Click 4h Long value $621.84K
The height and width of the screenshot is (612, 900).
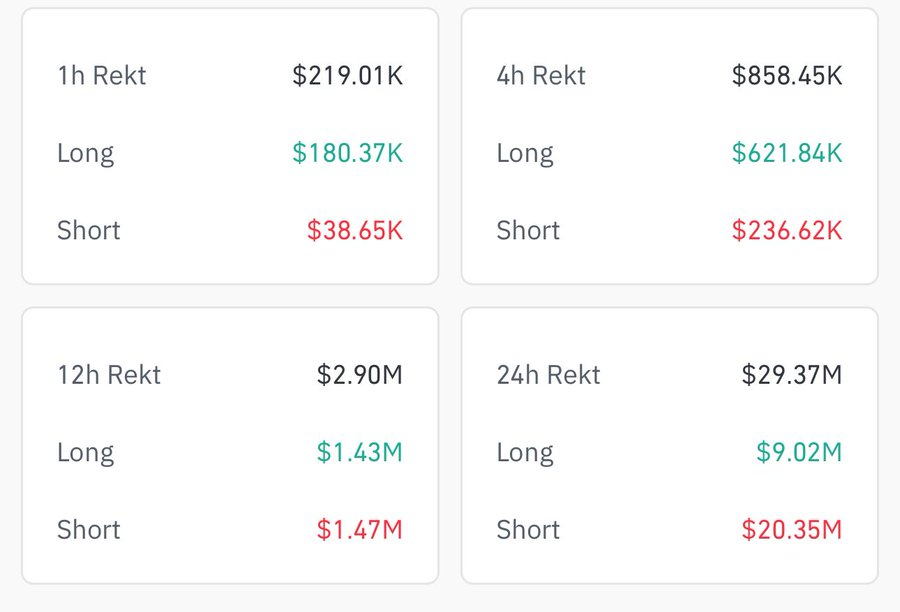click(x=787, y=153)
